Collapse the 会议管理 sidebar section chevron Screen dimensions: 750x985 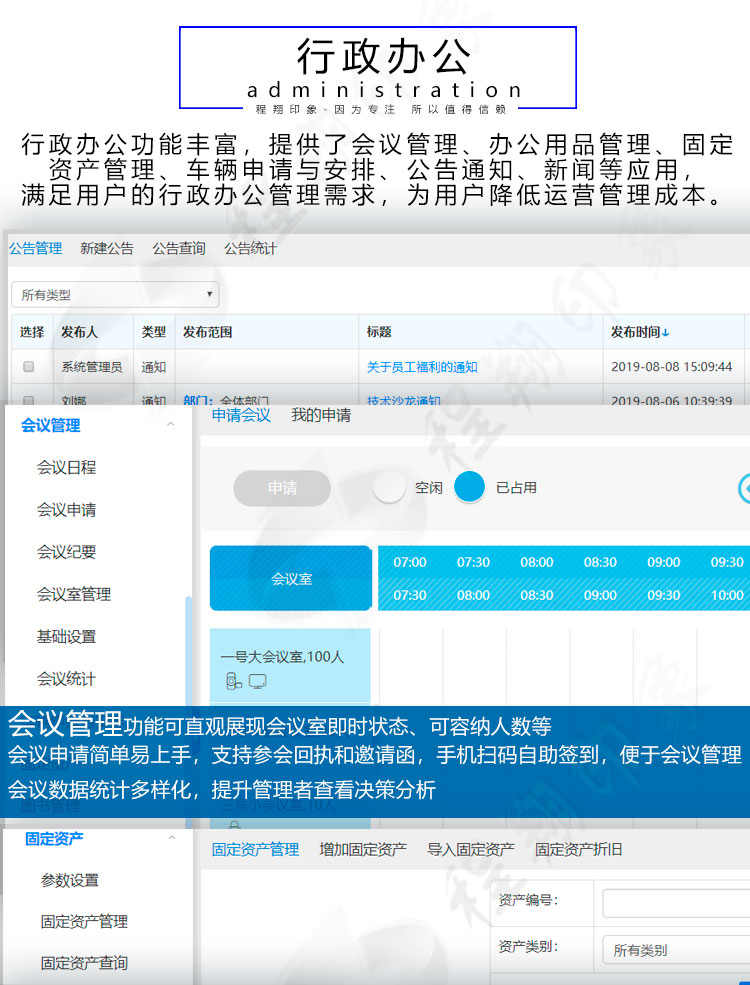tap(171, 425)
